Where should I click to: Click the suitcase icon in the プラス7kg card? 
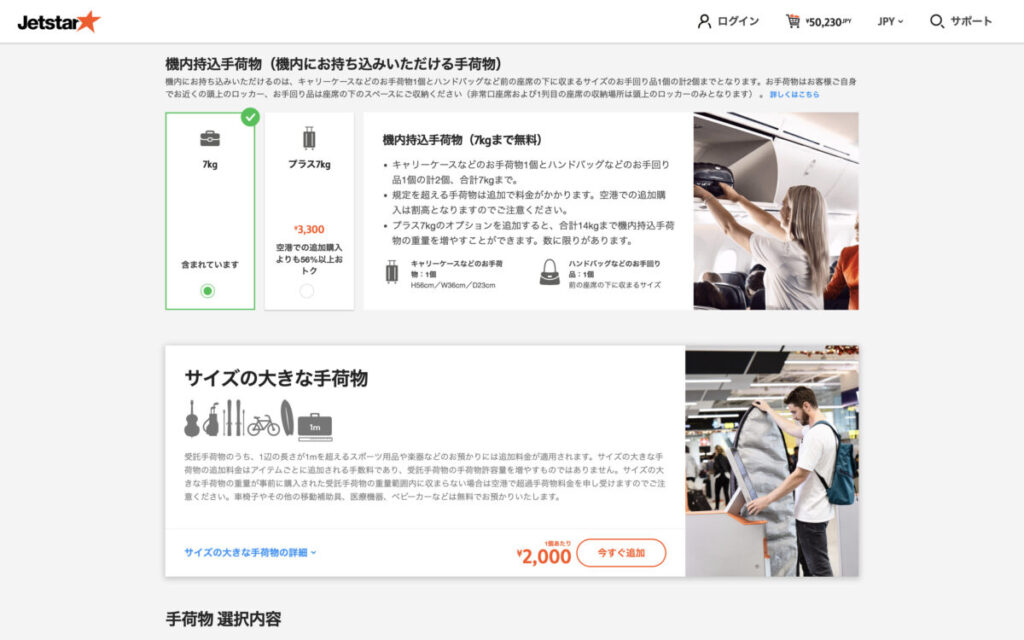coord(309,137)
